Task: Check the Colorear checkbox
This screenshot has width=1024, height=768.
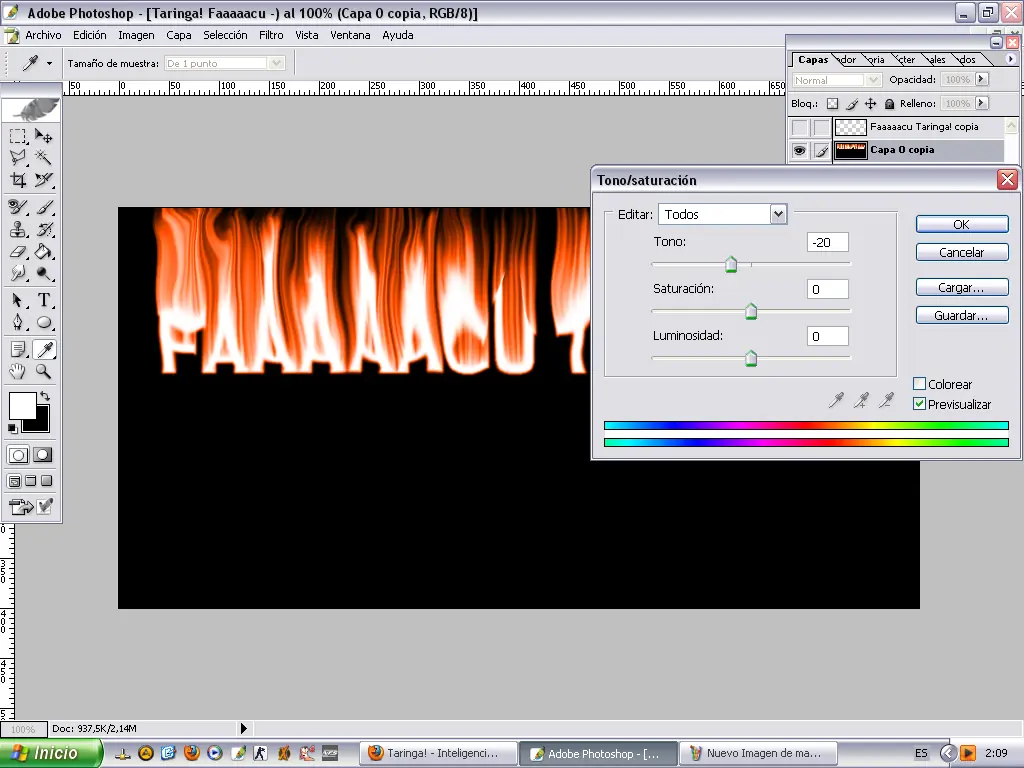Action: [919, 383]
